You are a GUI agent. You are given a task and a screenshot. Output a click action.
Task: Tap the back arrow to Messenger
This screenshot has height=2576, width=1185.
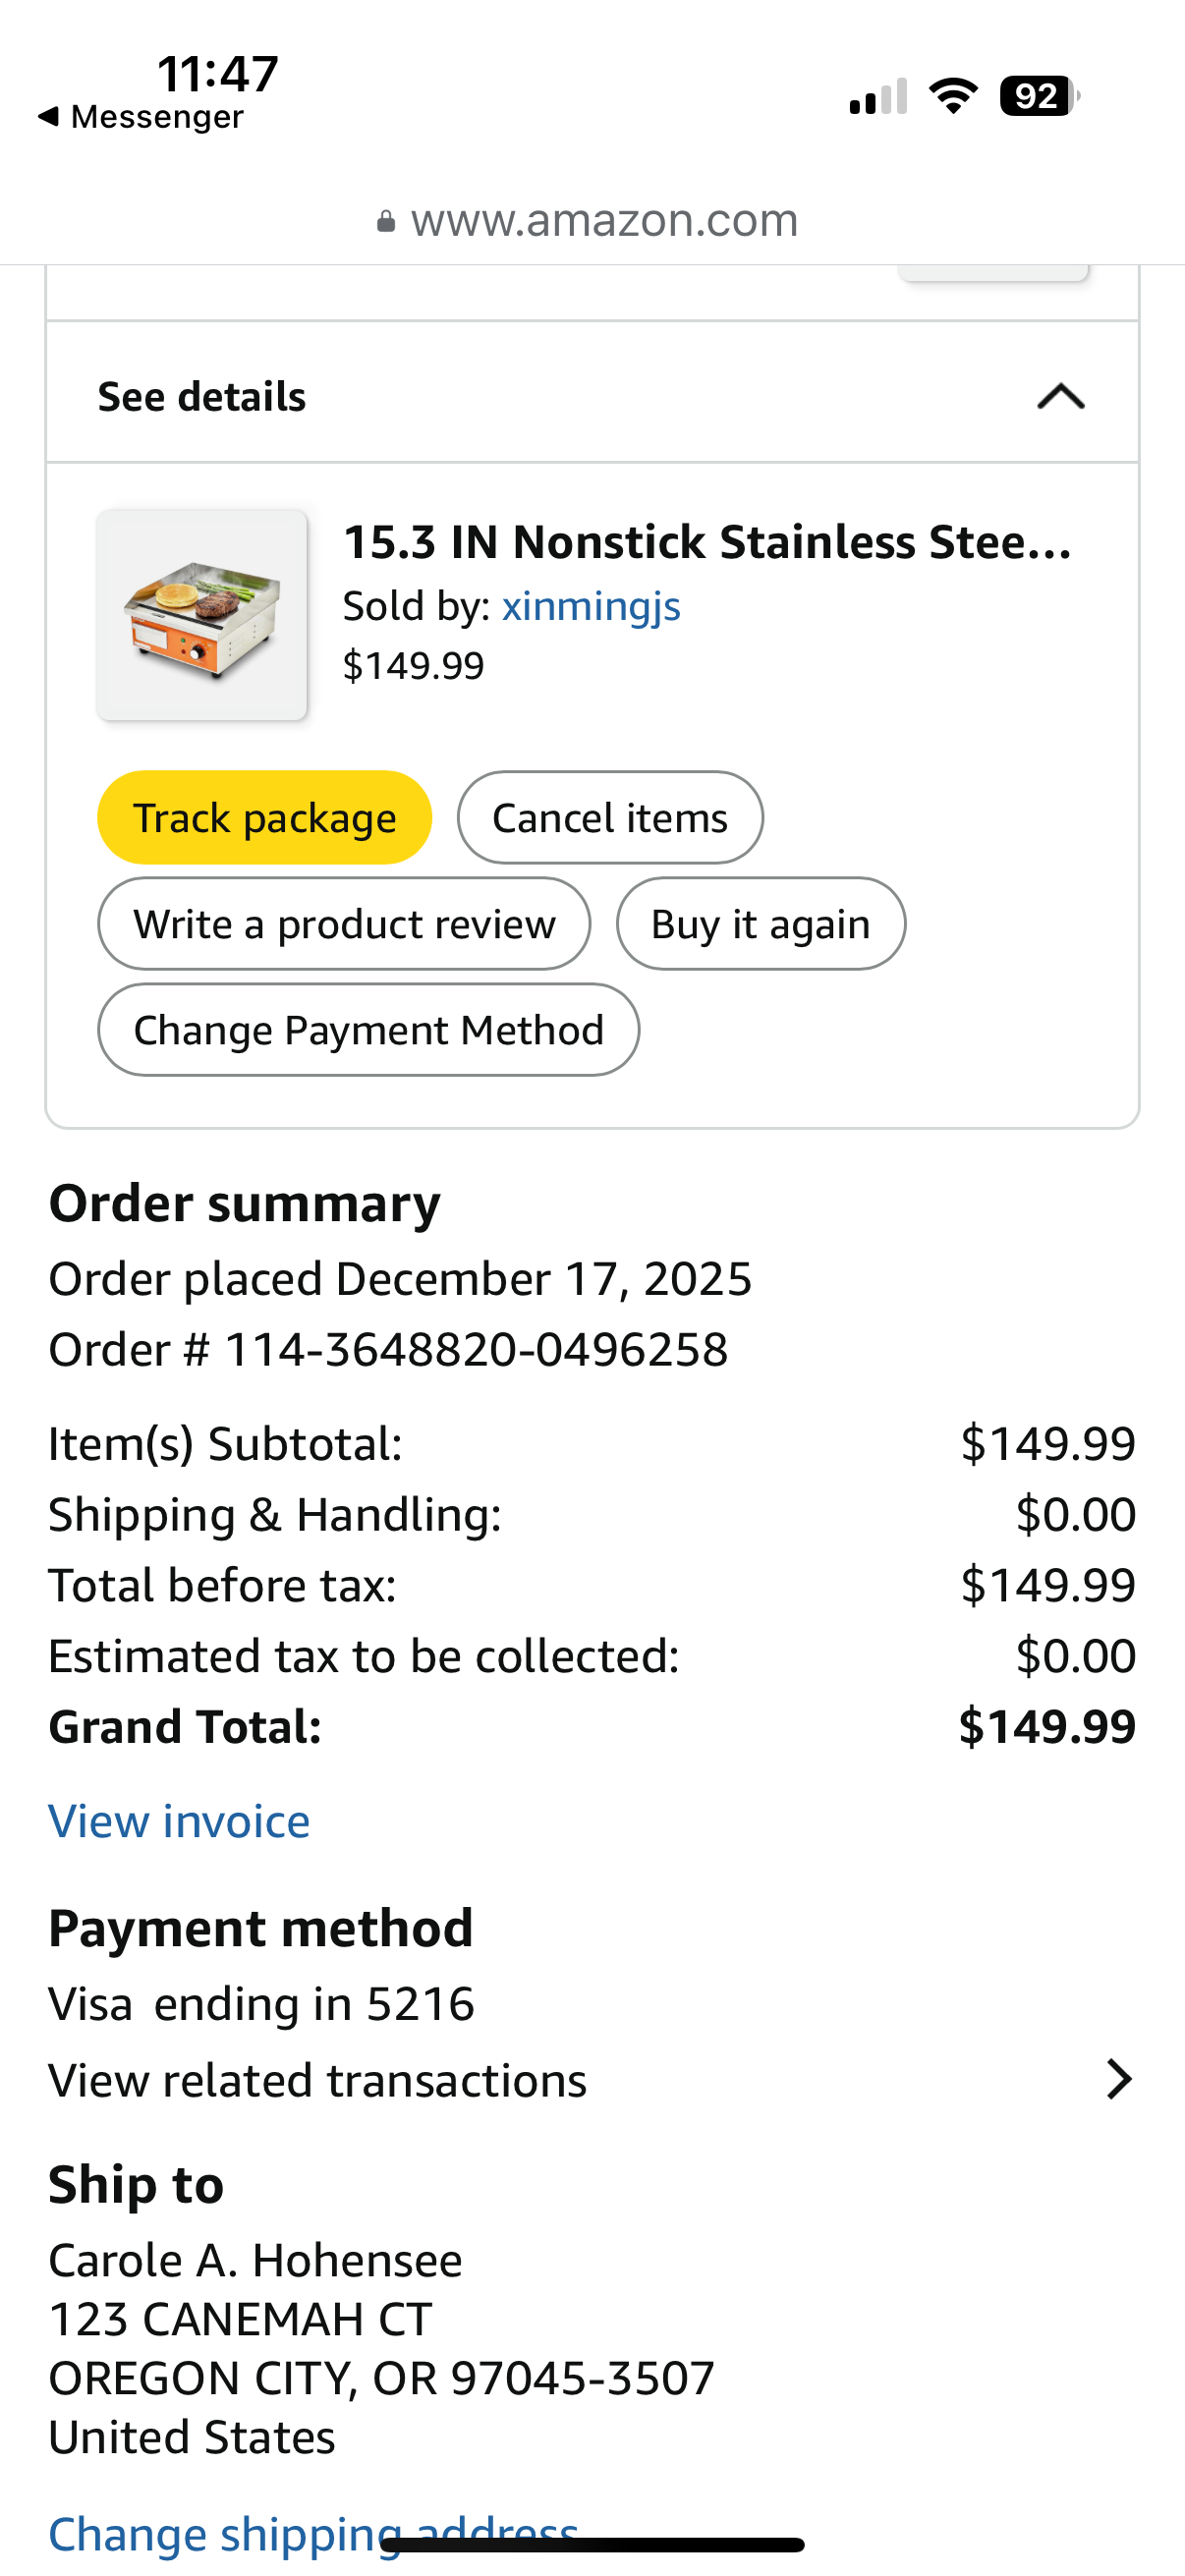48,117
